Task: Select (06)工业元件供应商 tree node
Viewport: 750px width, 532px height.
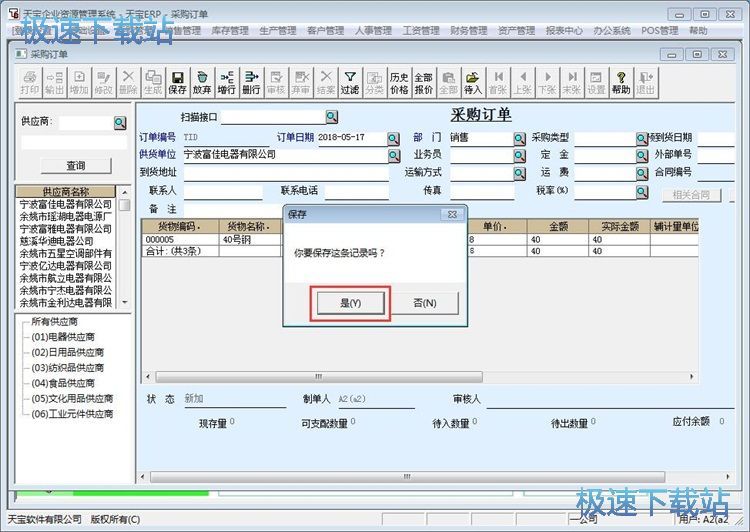Action: [x=72, y=414]
